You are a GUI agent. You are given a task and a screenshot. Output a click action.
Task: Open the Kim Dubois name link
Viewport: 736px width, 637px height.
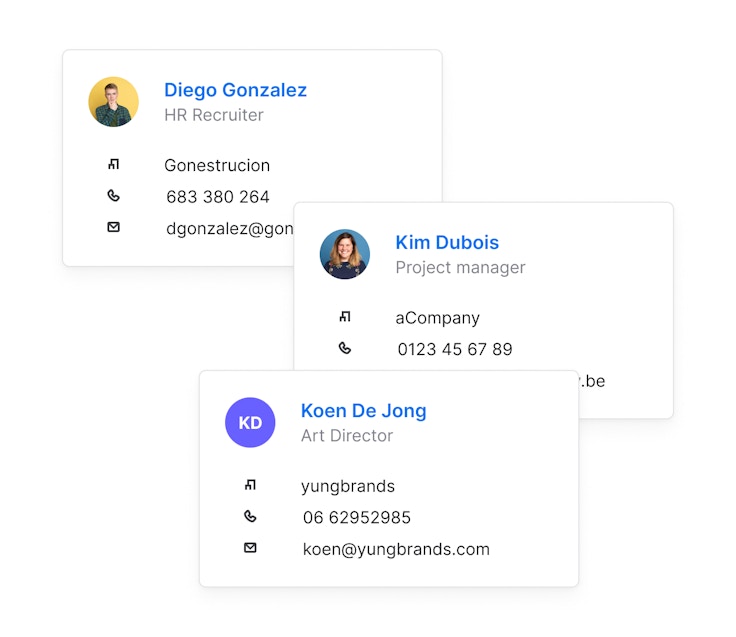coord(447,242)
